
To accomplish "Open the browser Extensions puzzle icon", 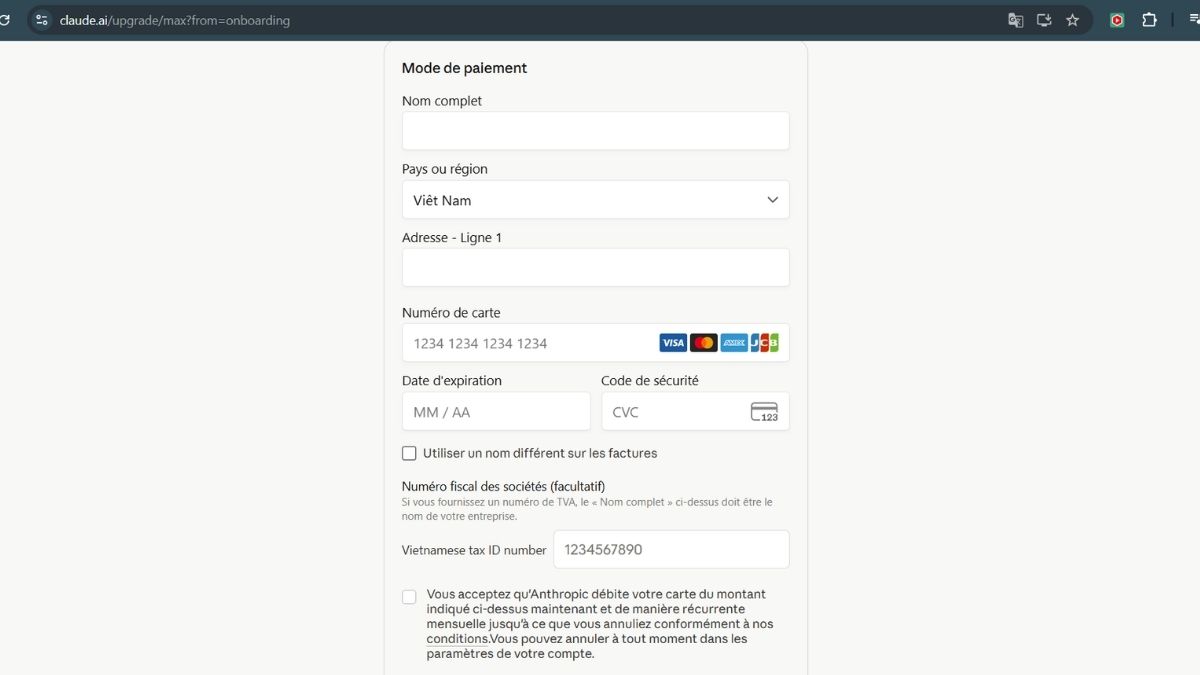I will (x=1149, y=20).
